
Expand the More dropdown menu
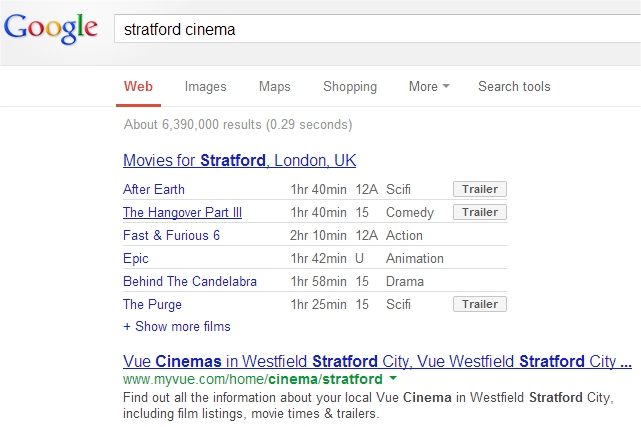(x=429, y=87)
